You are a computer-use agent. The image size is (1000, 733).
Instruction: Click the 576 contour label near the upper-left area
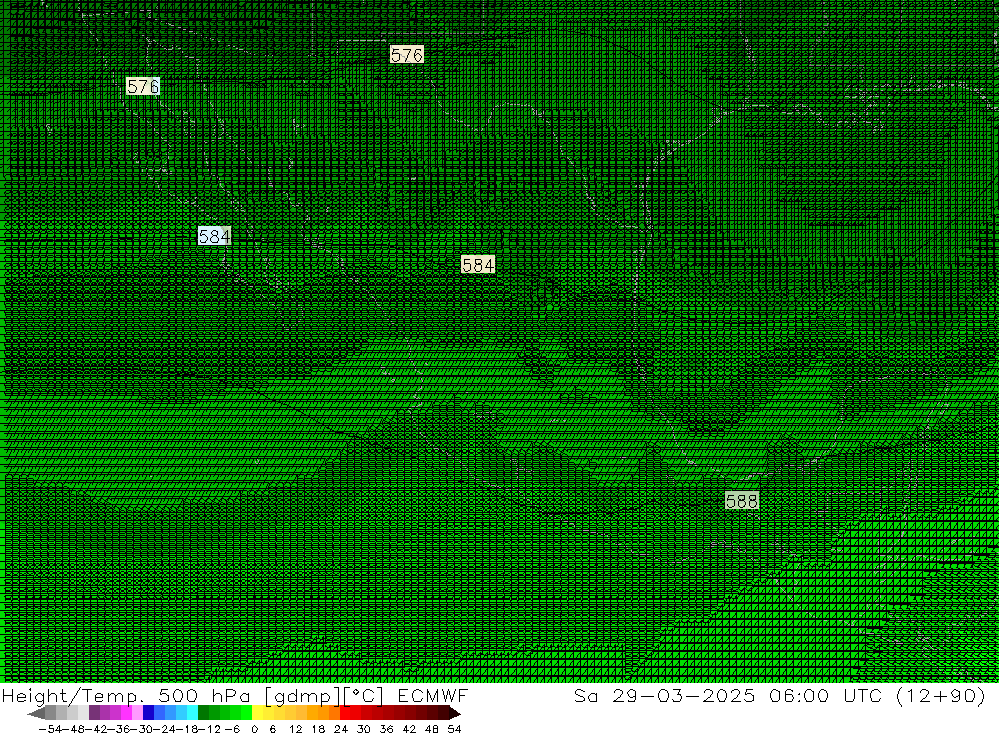pyautogui.click(x=143, y=86)
